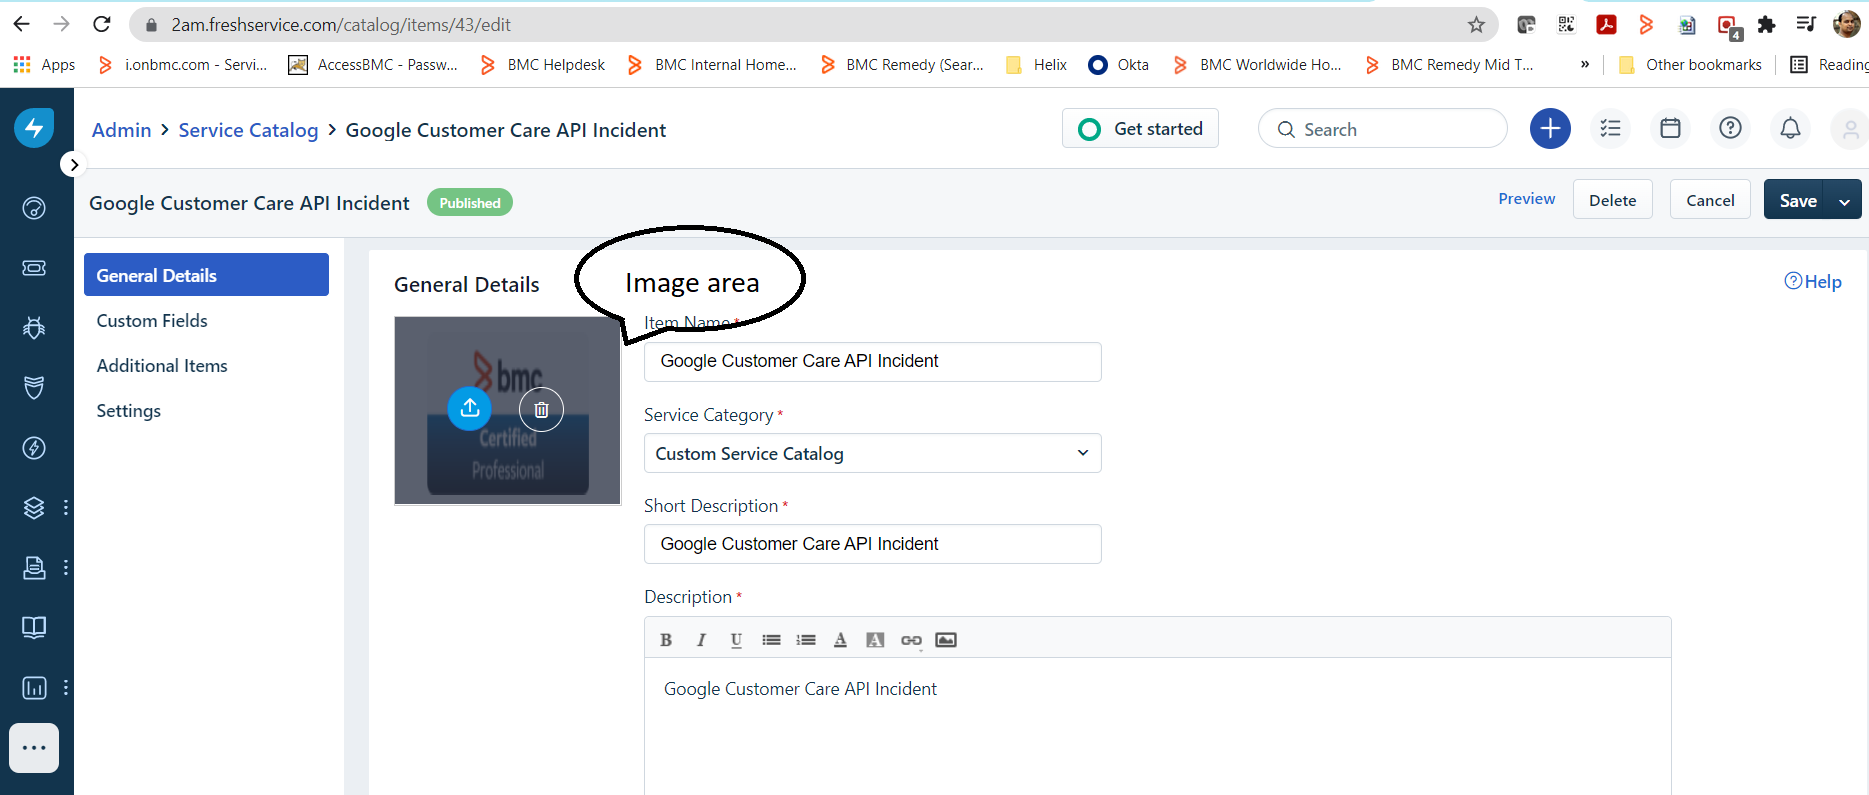Viewport: 1869px width, 795px height.
Task: Open the notifications bell icon
Action: click(x=1790, y=128)
